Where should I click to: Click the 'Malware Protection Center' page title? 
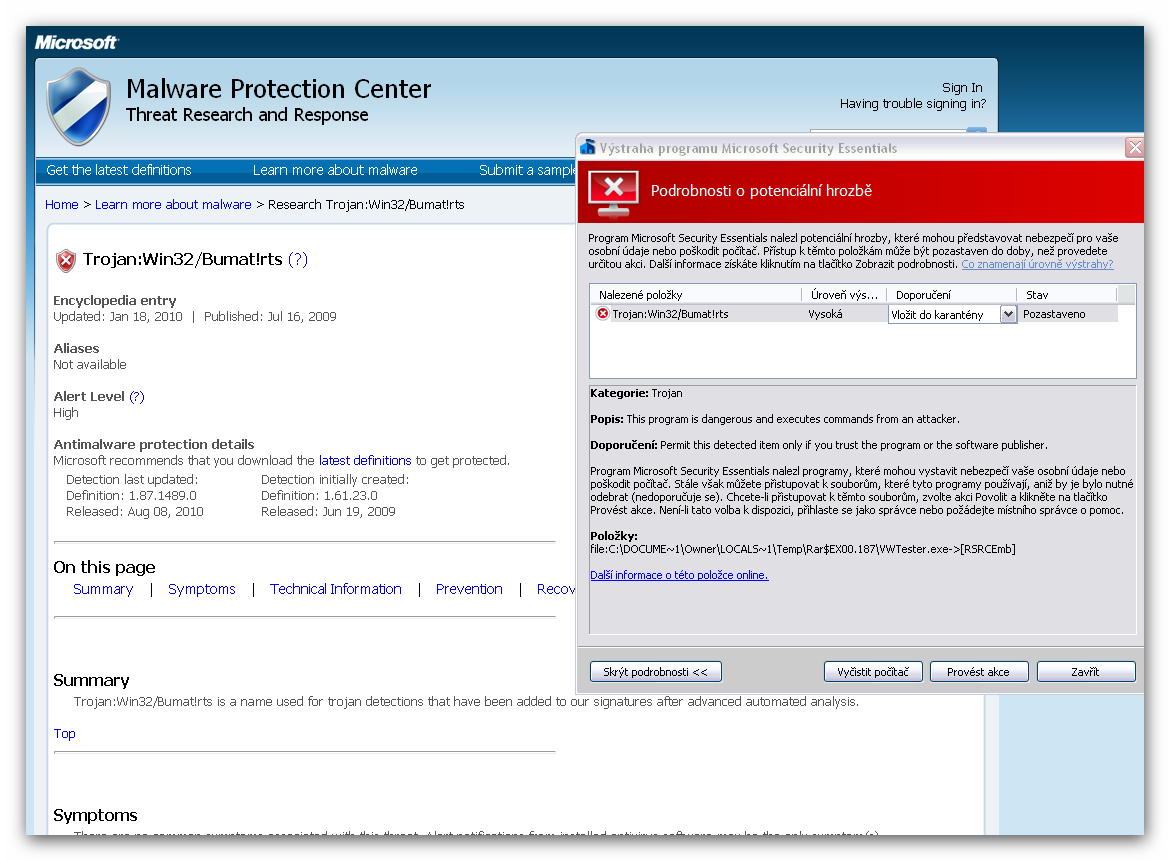coord(278,89)
